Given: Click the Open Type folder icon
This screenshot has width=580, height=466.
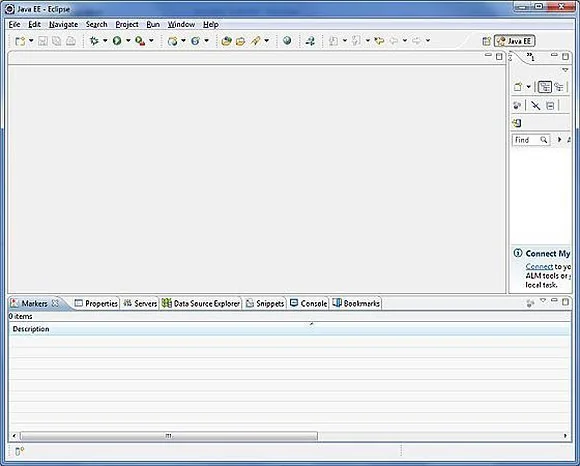Looking at the screenshot, I should pos(226,41).
